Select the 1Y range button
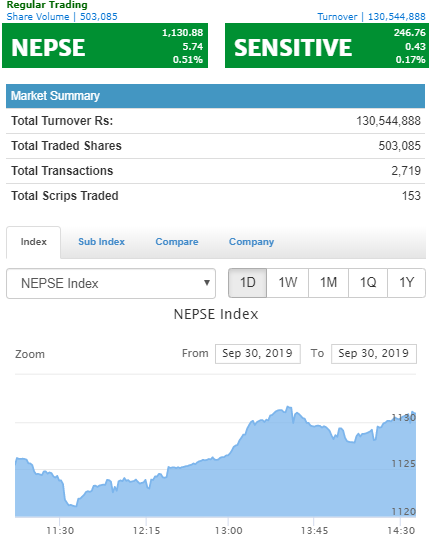Viewport: 429px width, 536px height. point(406,283)
